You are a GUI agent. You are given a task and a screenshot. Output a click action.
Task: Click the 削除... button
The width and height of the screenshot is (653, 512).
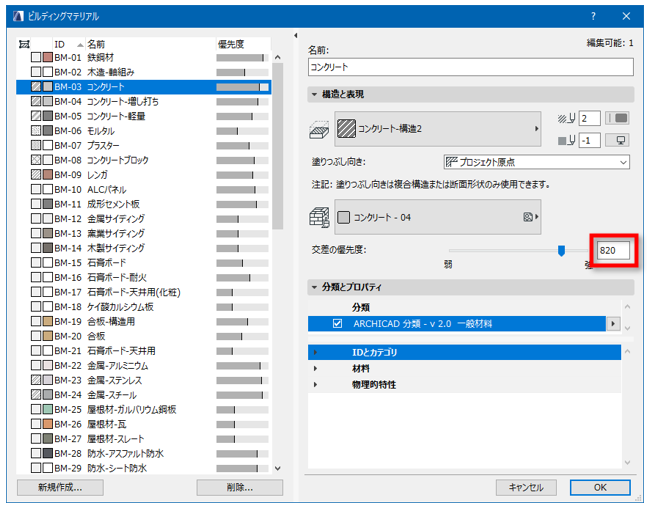tap(240, 487)
